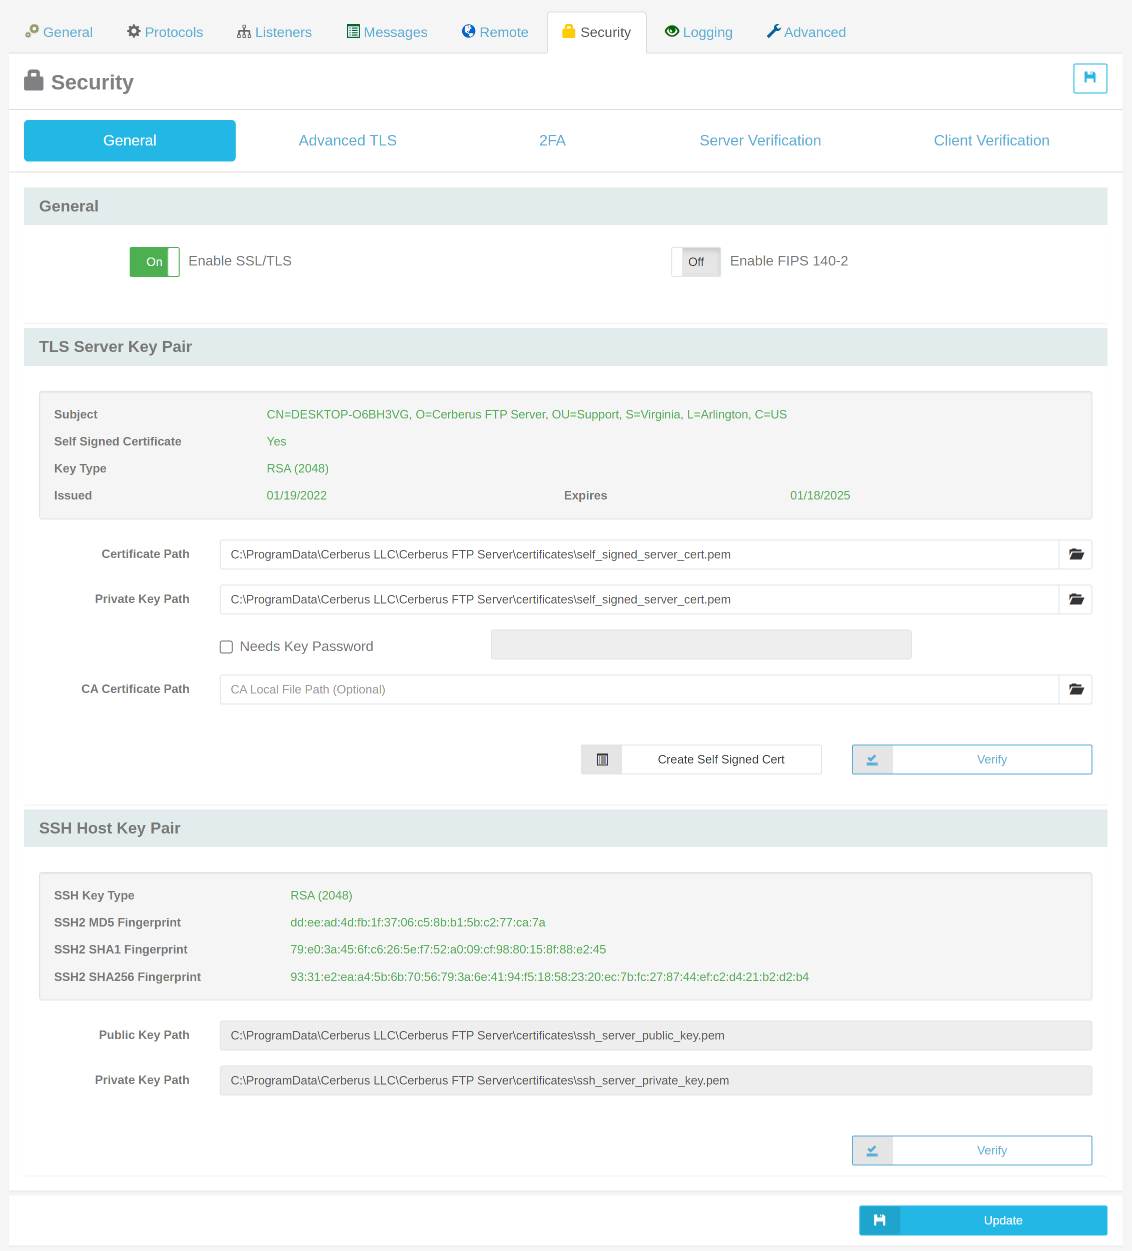Click the Update button to save changes
This screenshot has height=1251, width=1132.
tap(1002, 1220)
